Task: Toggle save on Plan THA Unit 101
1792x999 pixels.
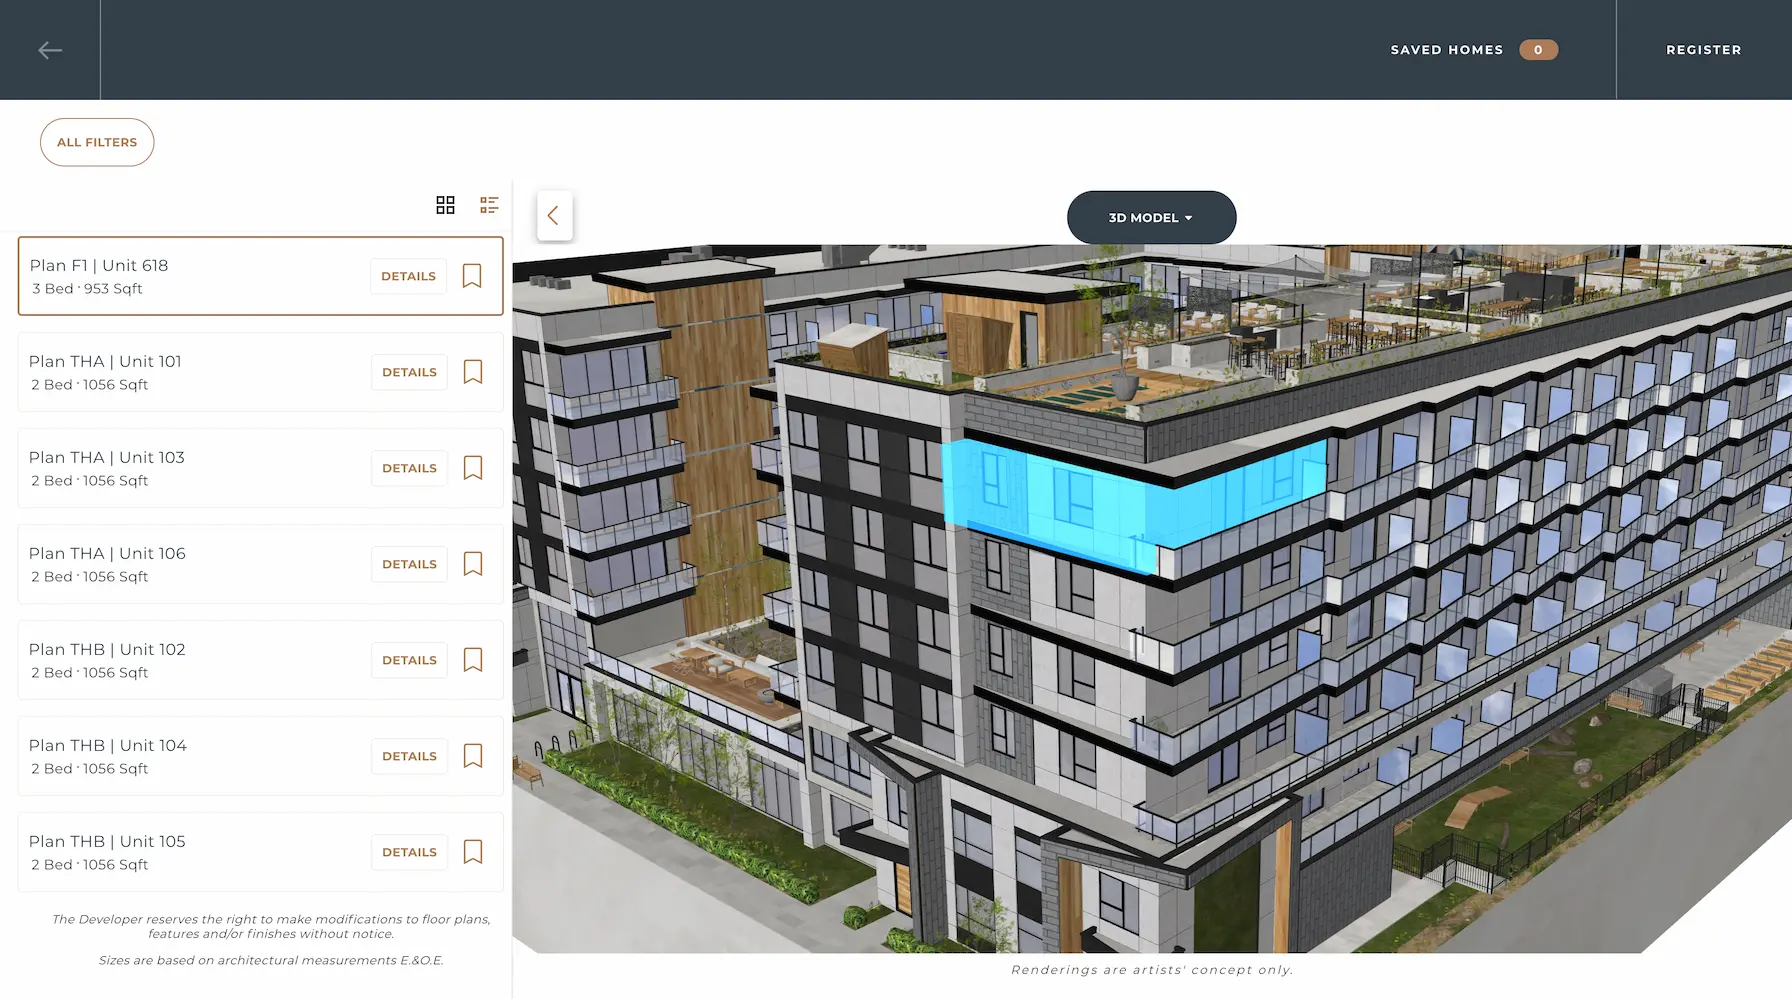Action: (472, 371)
